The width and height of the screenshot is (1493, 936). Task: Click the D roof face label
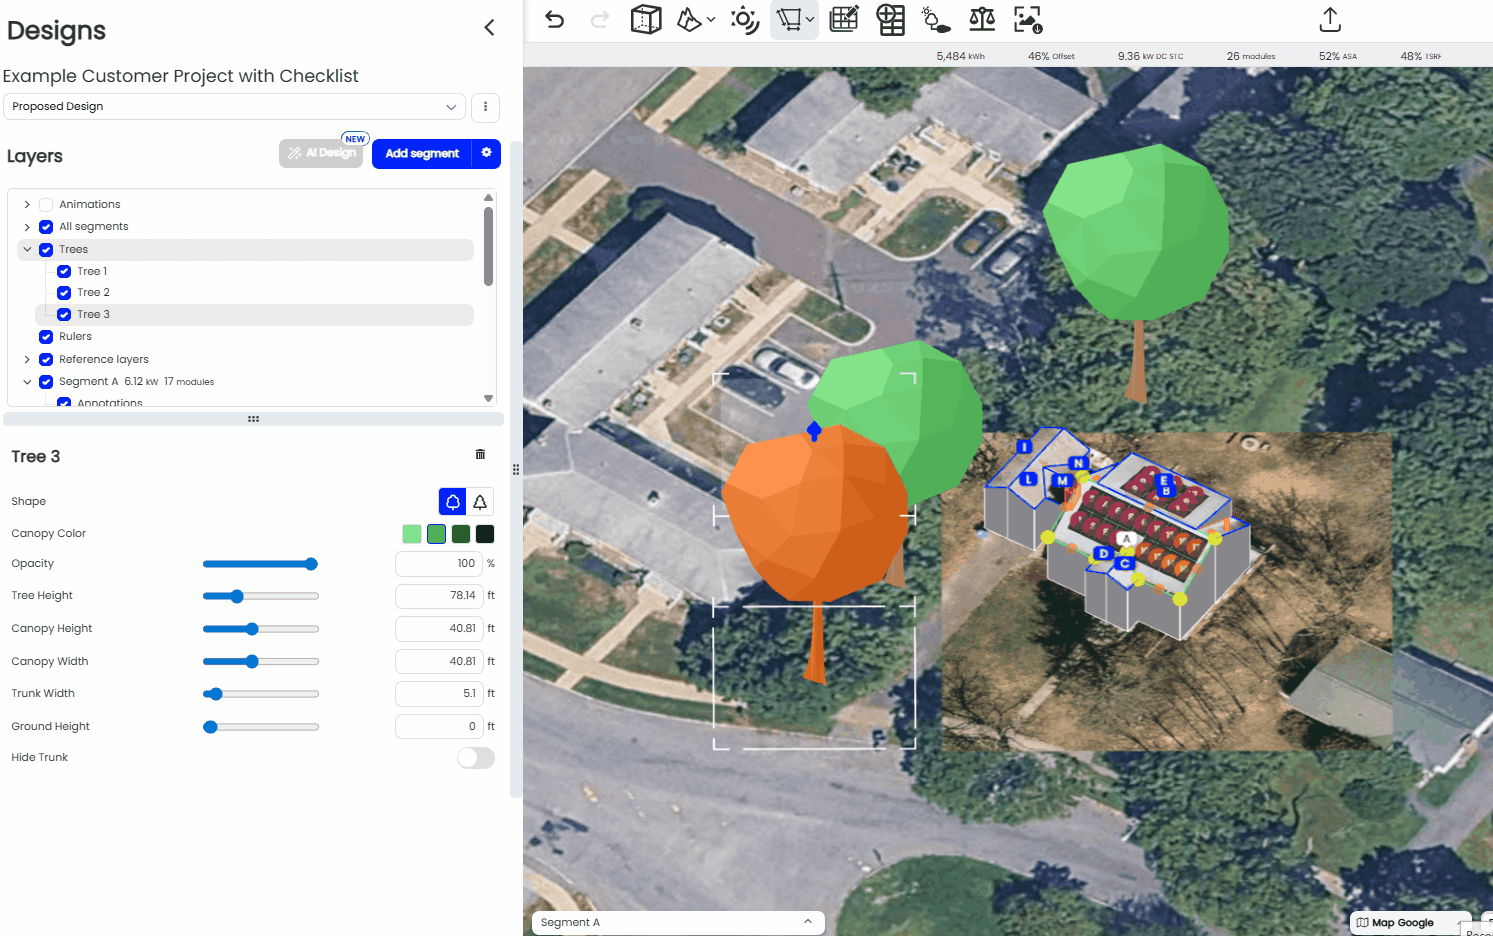(1103, 553)
